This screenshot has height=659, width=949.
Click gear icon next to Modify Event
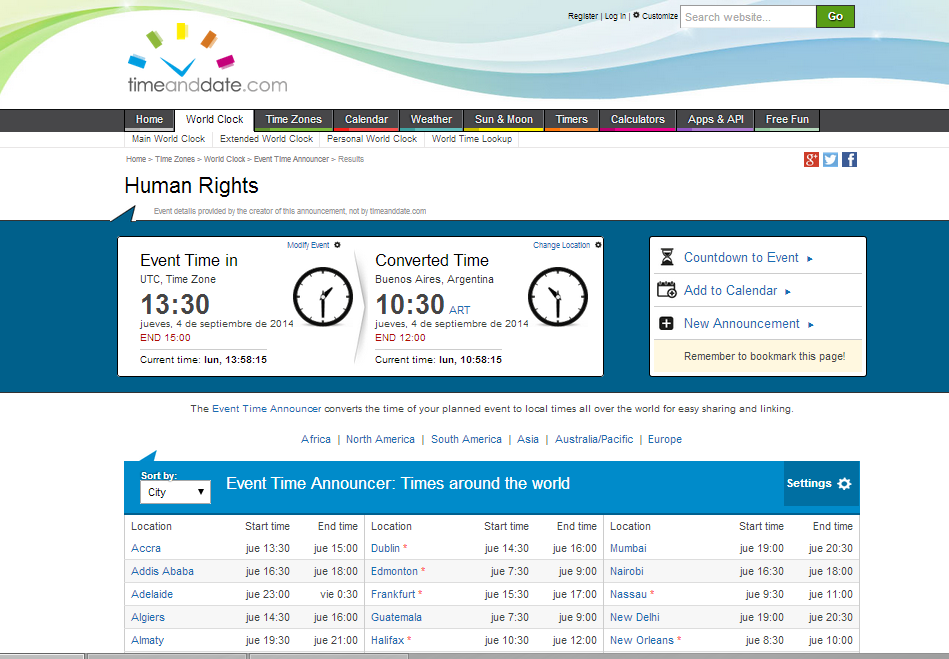[337, 245]
